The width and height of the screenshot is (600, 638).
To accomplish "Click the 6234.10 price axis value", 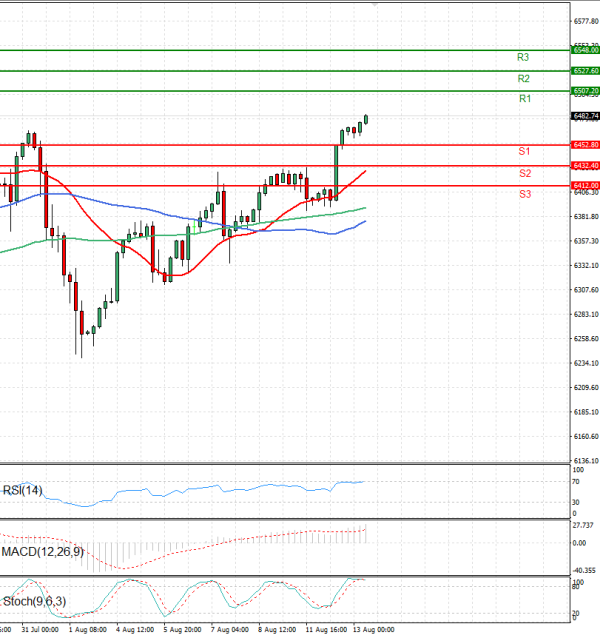I will pos(586,363).
